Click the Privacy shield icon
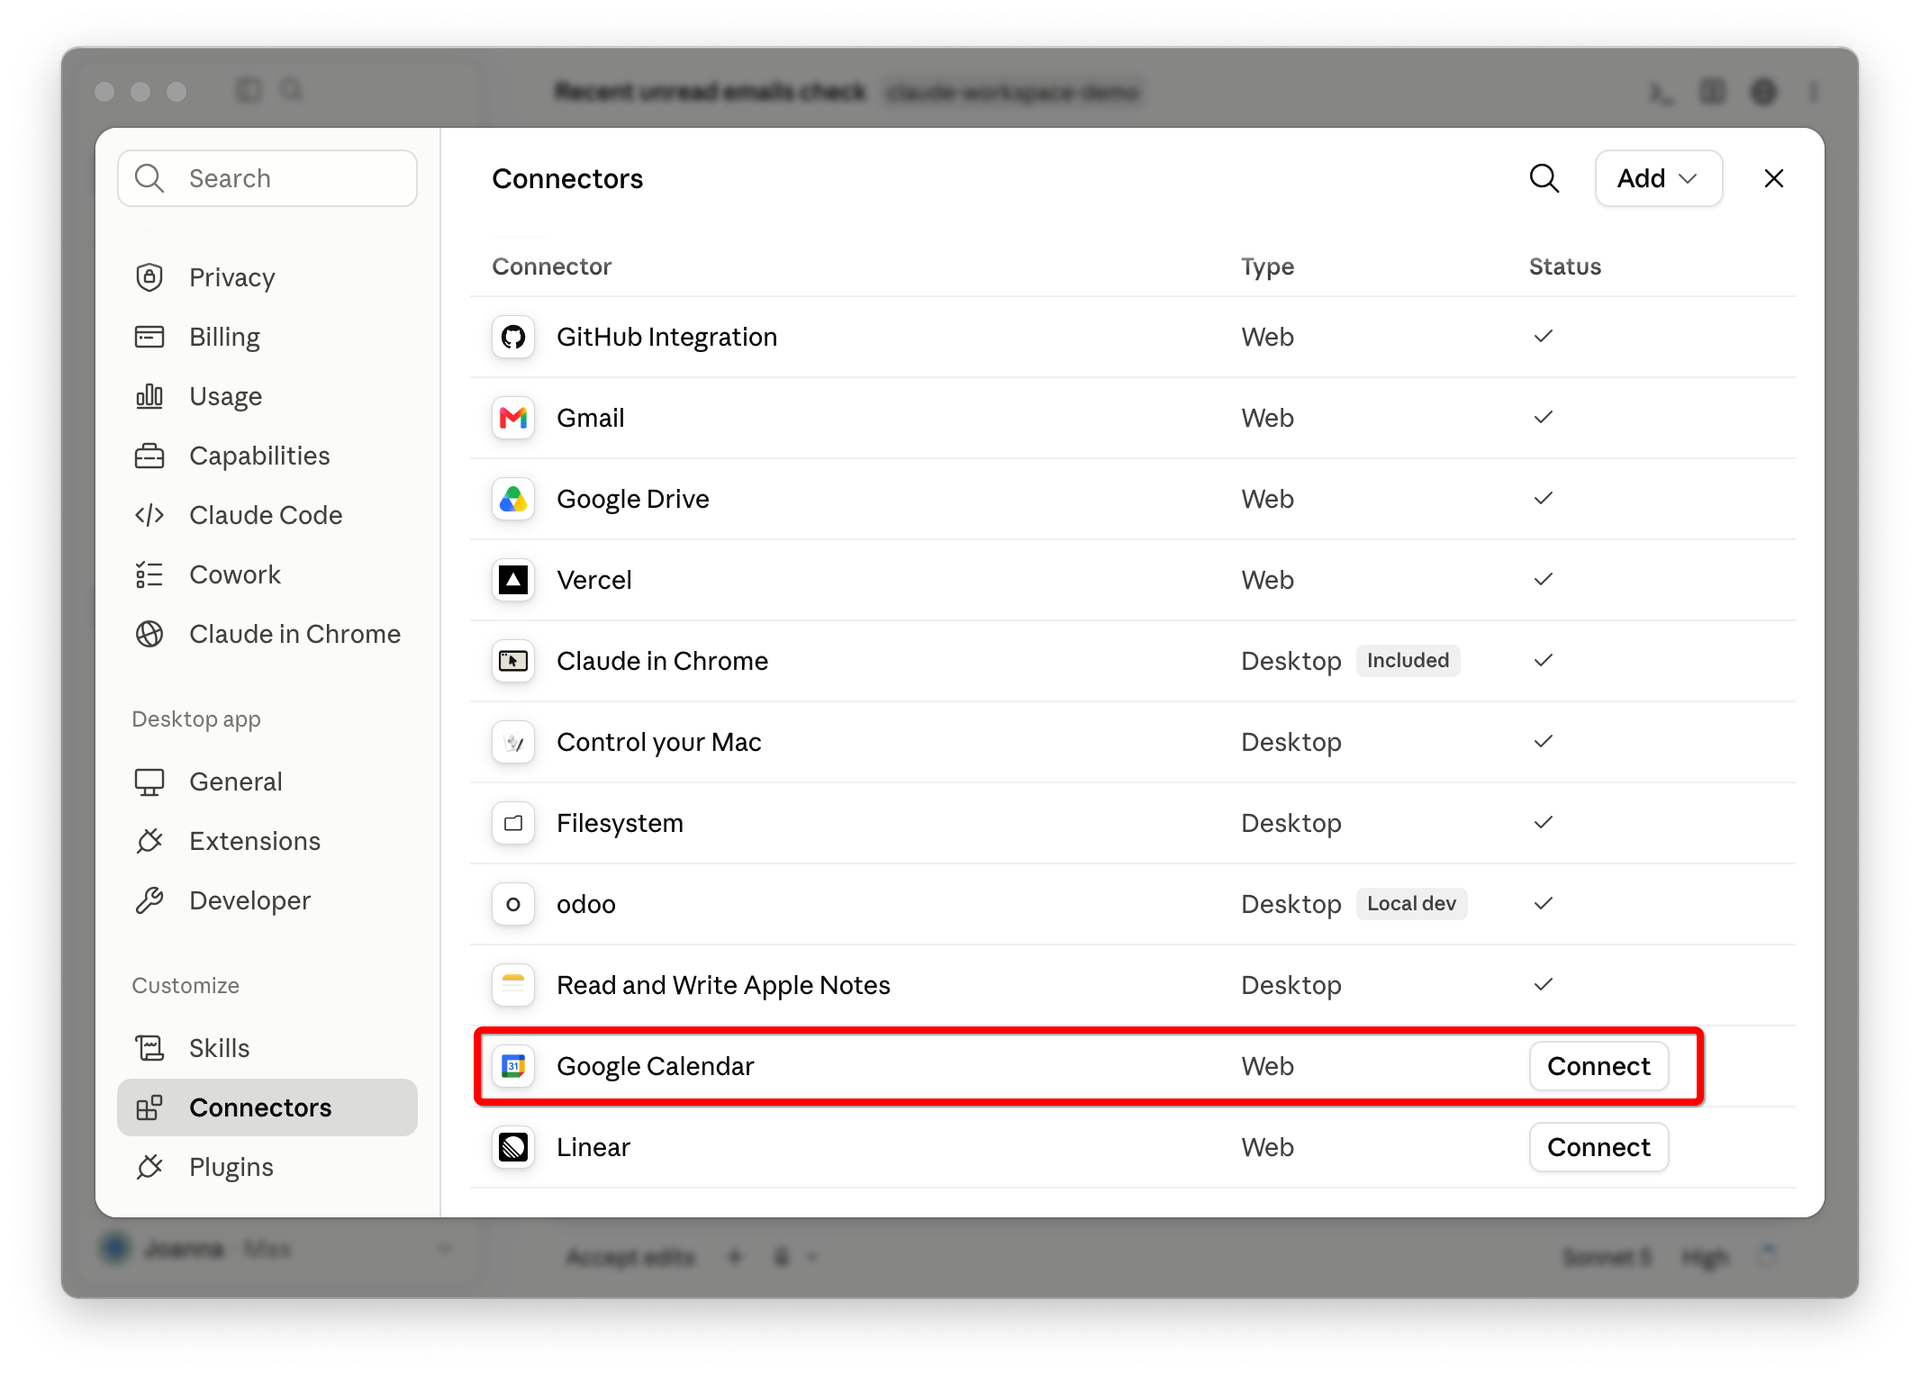The height and width of the screenshot is (1374, 1920). (x=150, y=277)
